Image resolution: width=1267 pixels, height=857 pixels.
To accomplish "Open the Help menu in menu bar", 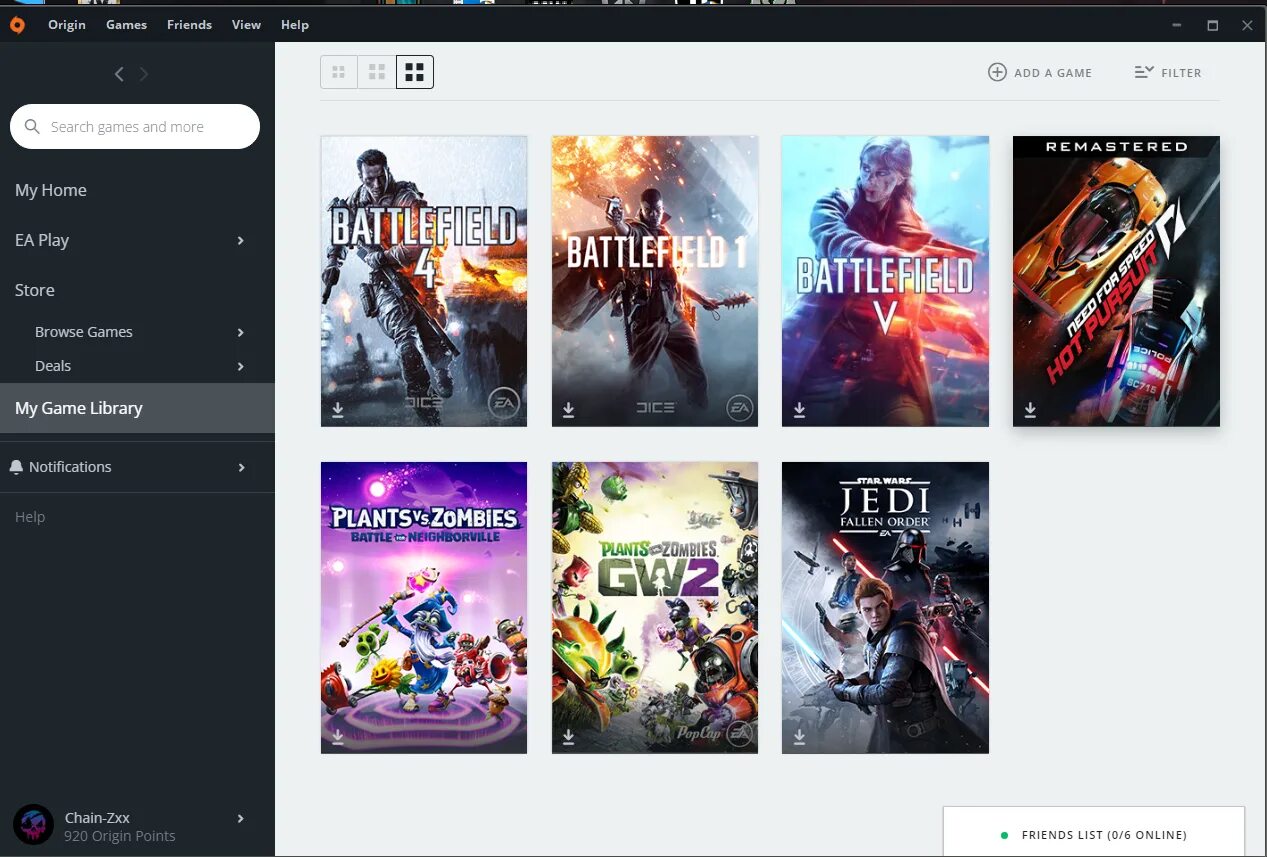I will point(295,25).
